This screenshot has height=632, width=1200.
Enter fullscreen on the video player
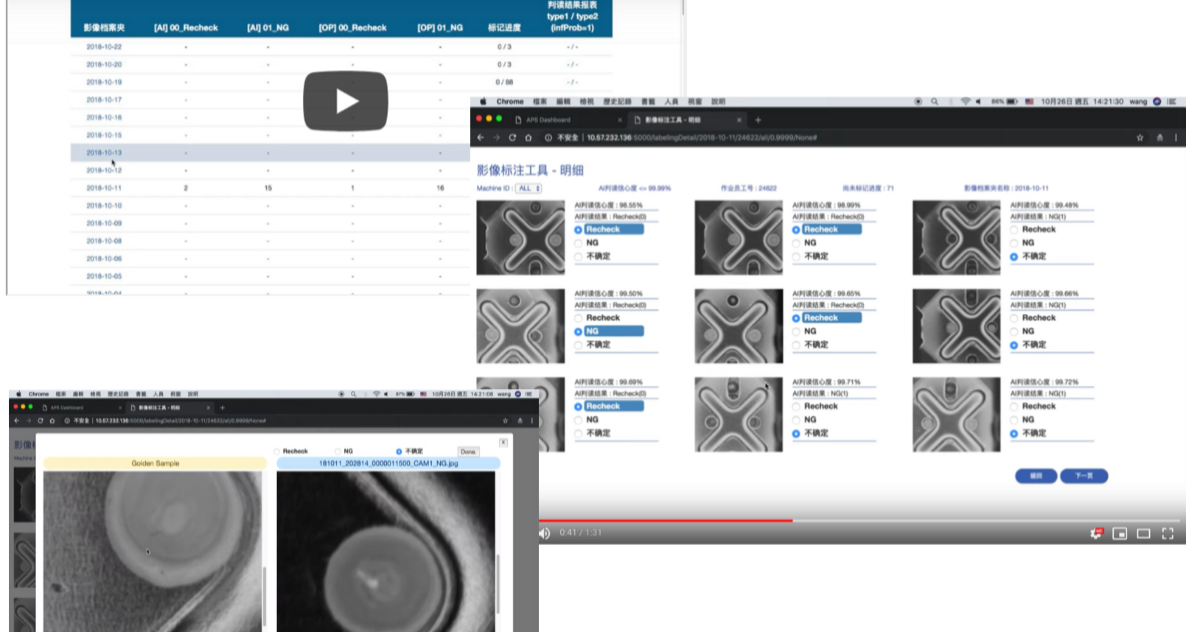pos(1167,533)
